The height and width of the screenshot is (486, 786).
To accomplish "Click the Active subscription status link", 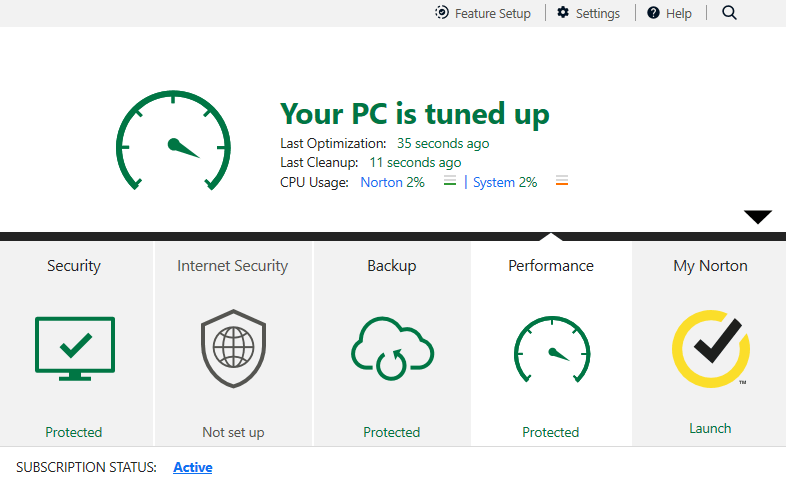I will [192, 467].
